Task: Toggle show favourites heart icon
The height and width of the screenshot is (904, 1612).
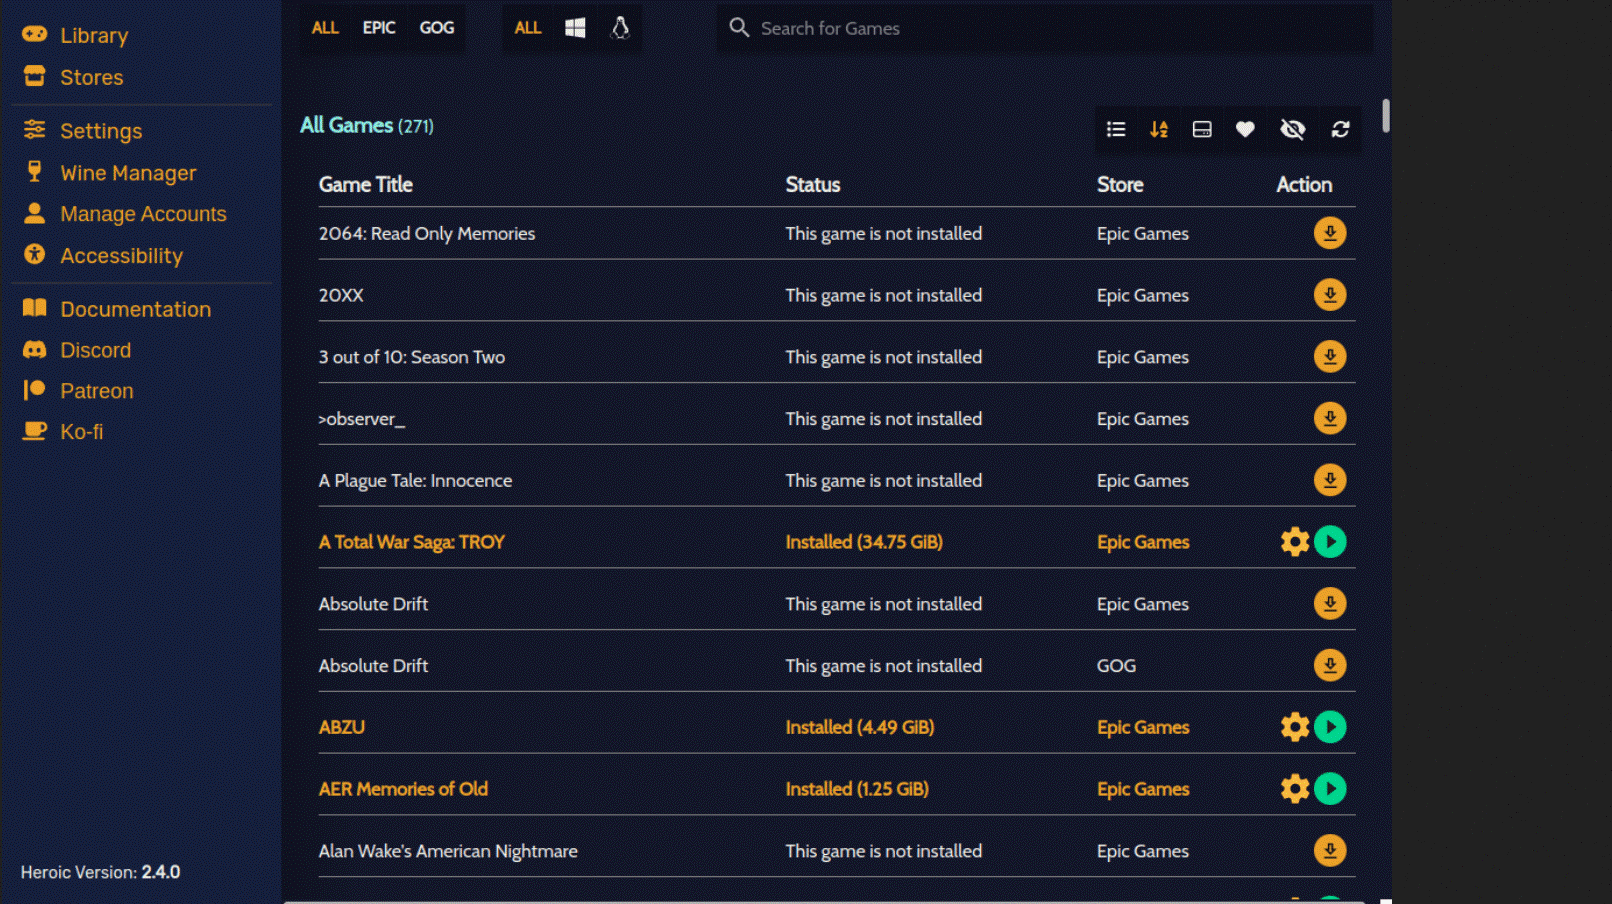Action: click(x=1245, y=129)
